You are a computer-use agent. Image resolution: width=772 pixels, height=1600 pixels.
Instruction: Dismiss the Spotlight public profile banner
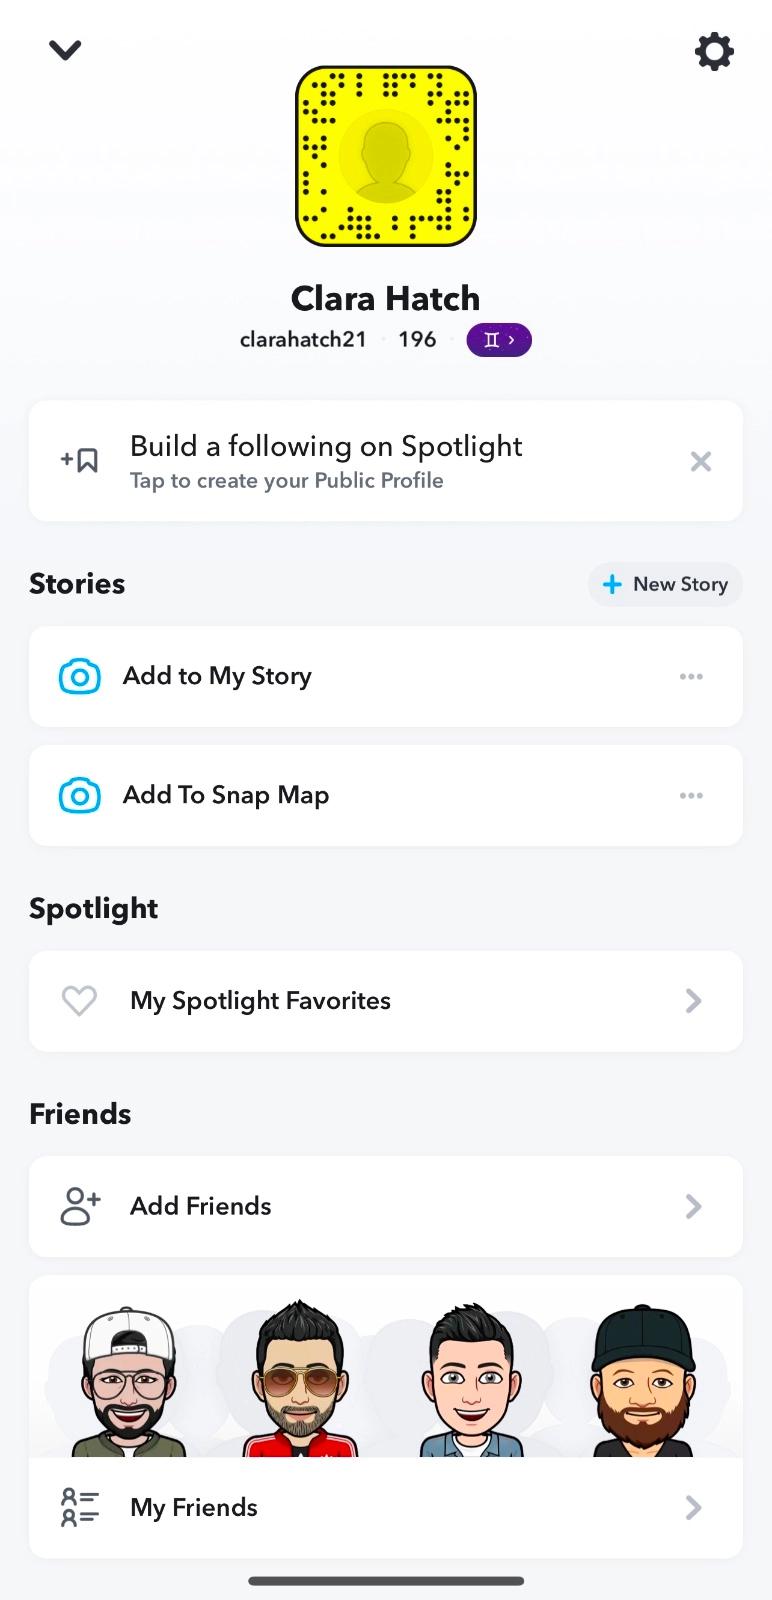click(x=701, y=461)
